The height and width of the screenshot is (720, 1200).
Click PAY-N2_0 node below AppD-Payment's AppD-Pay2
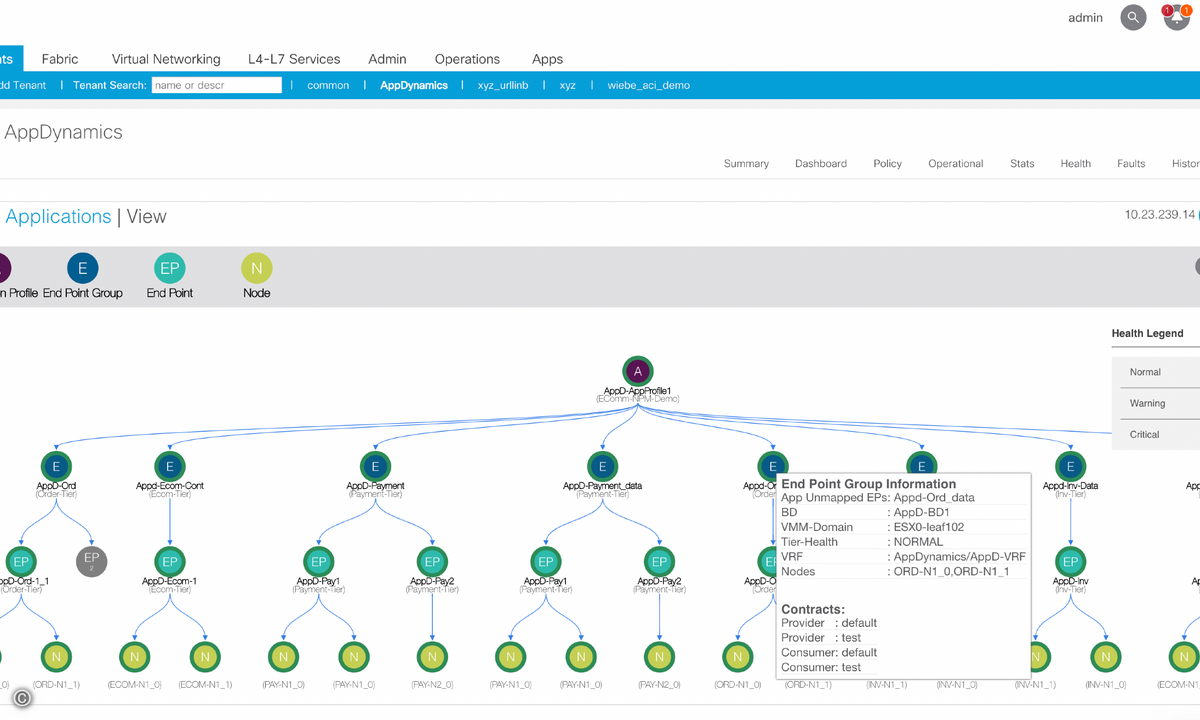click(x=432, y=657)
